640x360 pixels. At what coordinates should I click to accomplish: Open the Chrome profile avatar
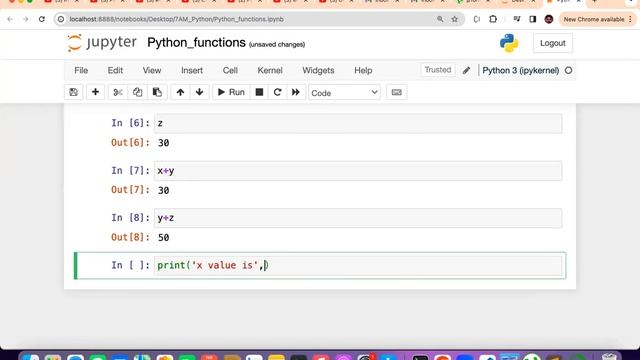[x=549, y=19]
